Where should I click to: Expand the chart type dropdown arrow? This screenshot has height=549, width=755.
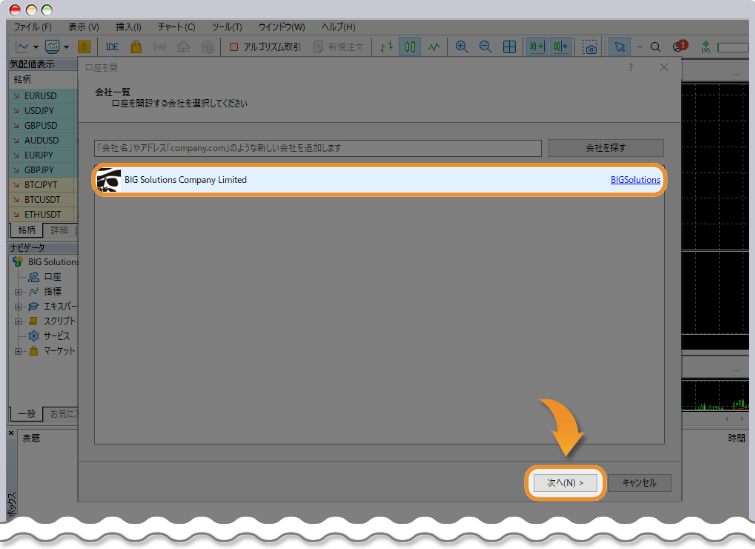(x=36, y=47)
